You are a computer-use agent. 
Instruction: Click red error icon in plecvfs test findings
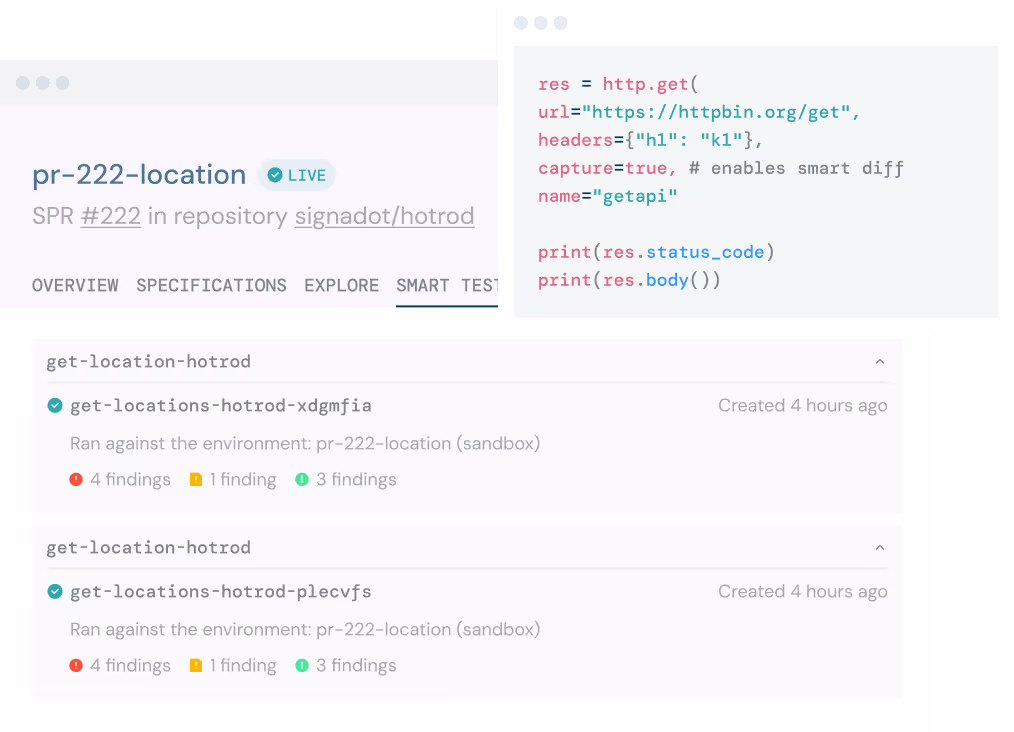tap(76, 666)
